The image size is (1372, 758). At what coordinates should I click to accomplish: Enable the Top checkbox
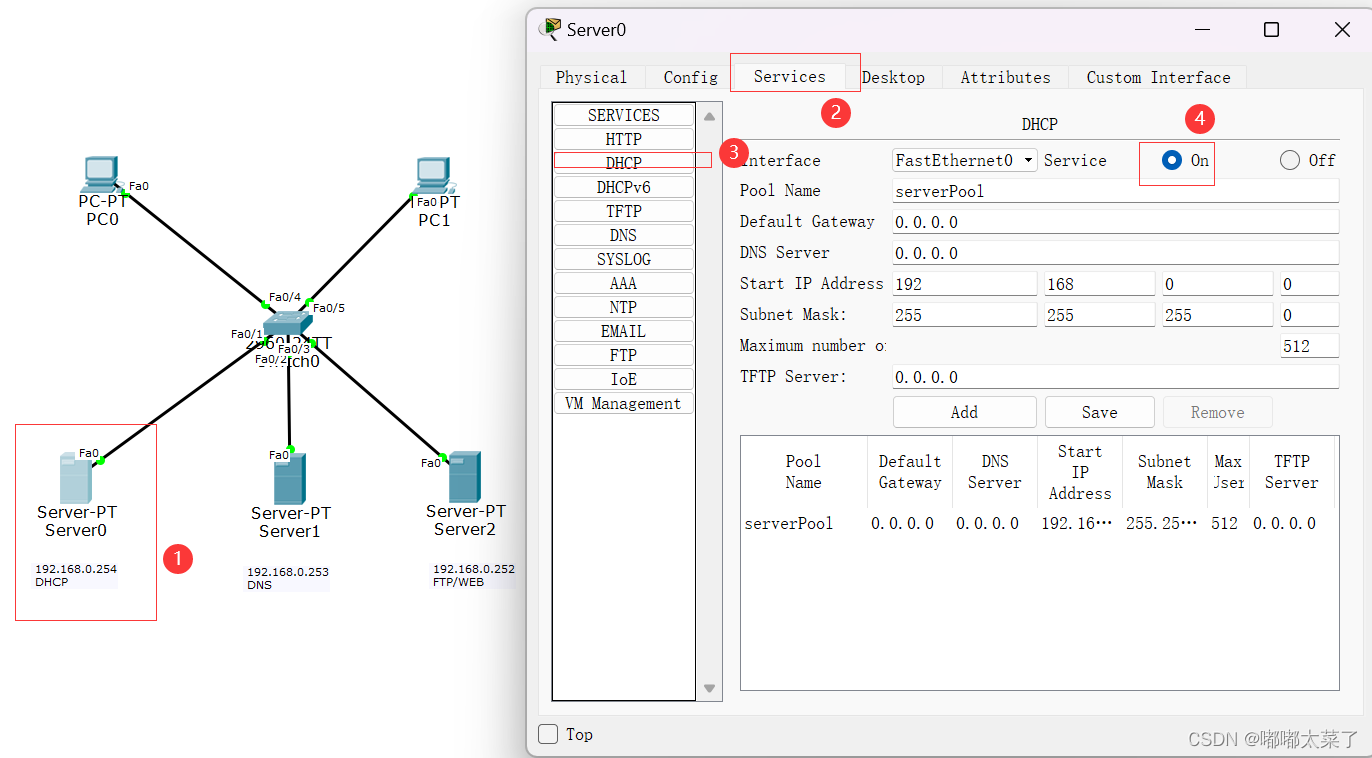click(x=548, y=734)
